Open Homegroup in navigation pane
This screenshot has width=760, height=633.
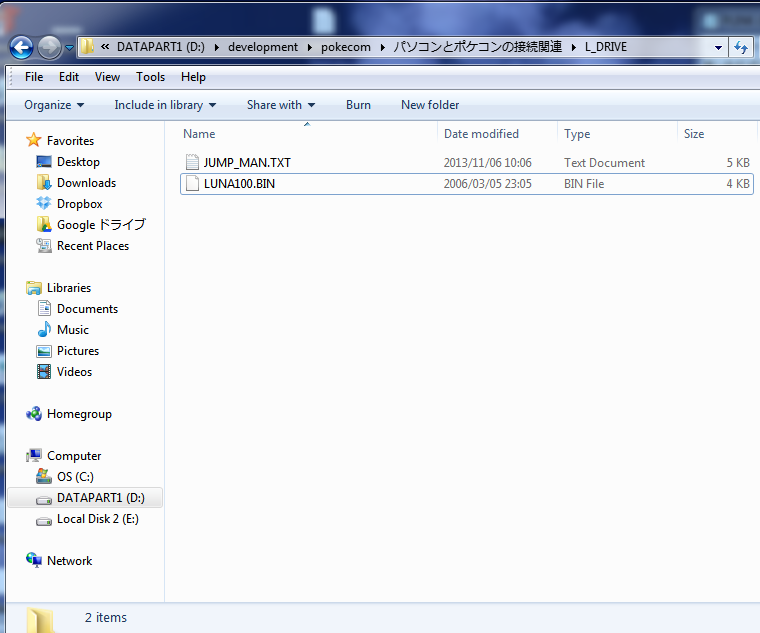(x=79, y=414)
